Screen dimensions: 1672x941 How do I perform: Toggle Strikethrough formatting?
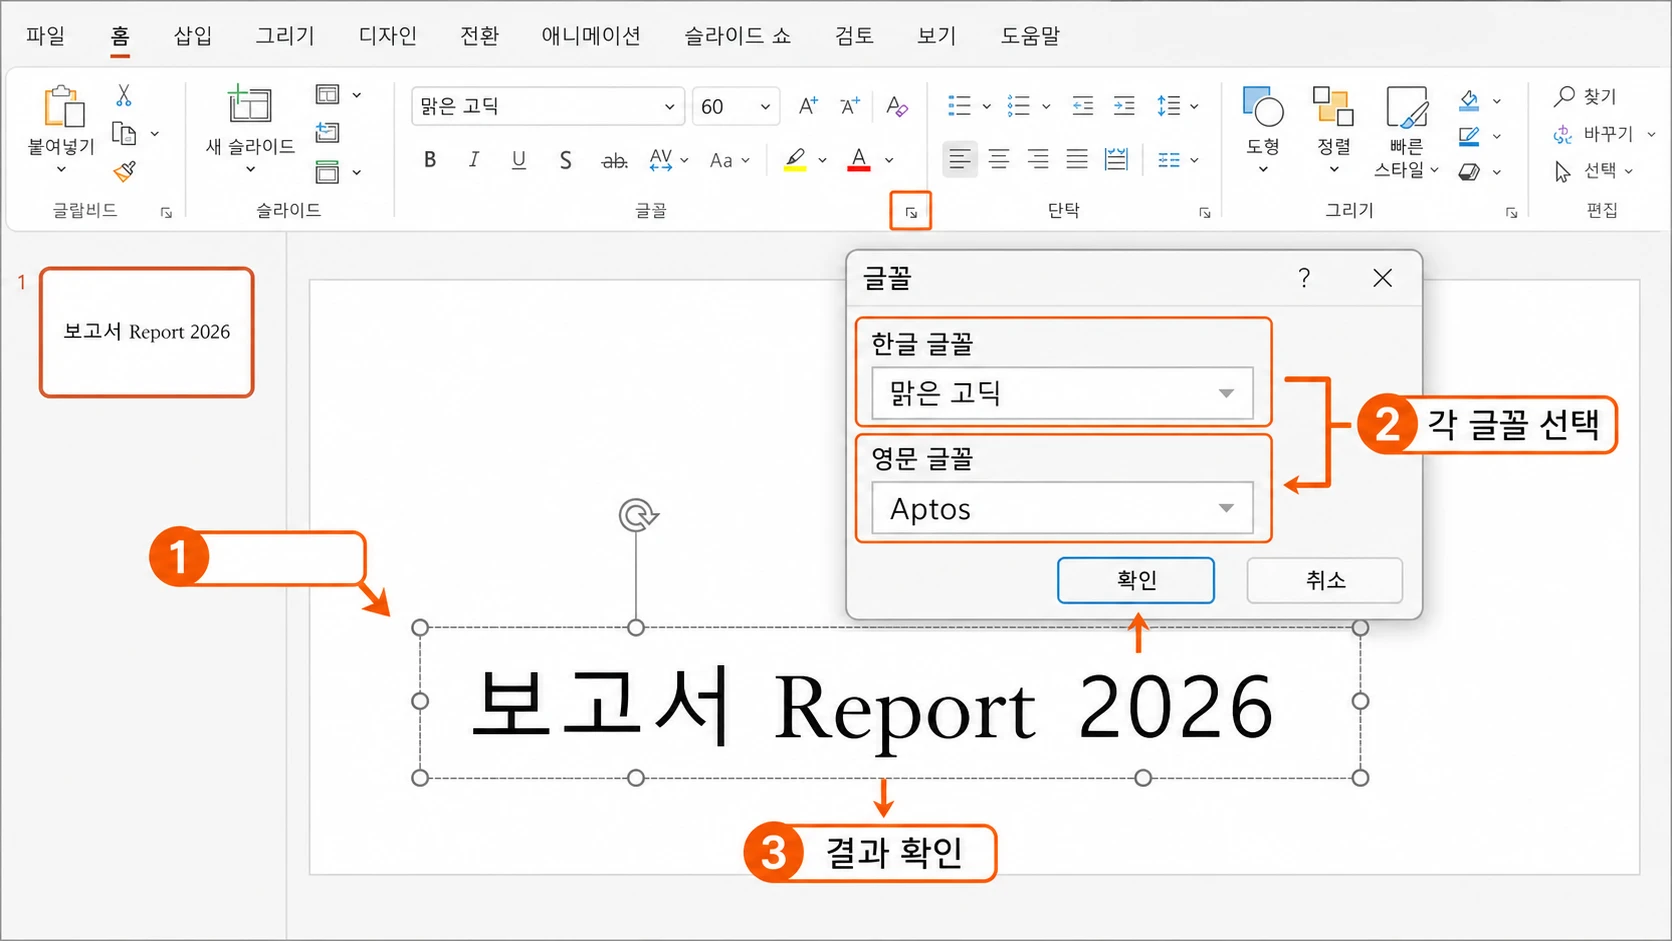click(x=614, y=160)
